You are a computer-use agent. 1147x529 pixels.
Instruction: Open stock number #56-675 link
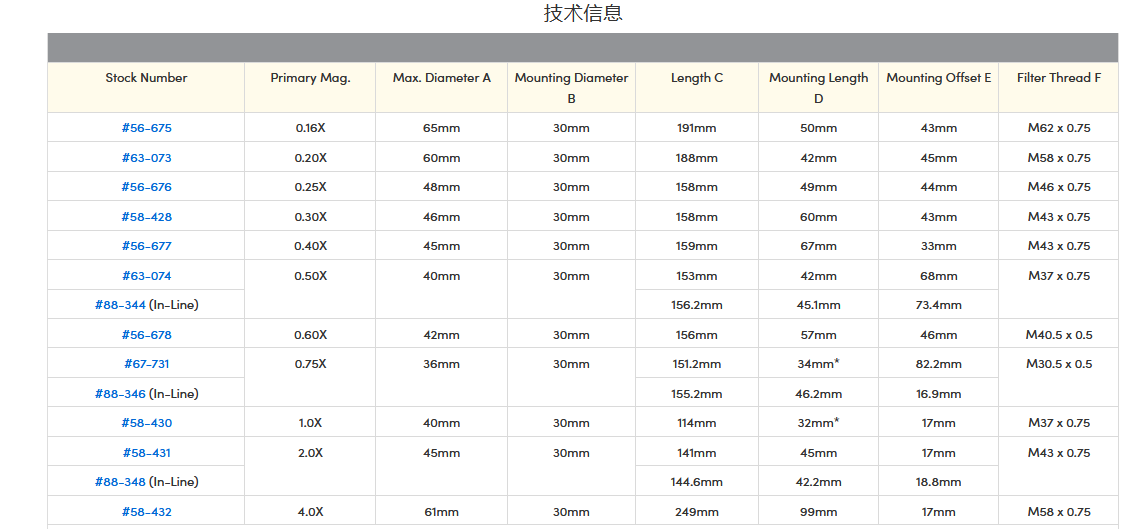point(146,128)
